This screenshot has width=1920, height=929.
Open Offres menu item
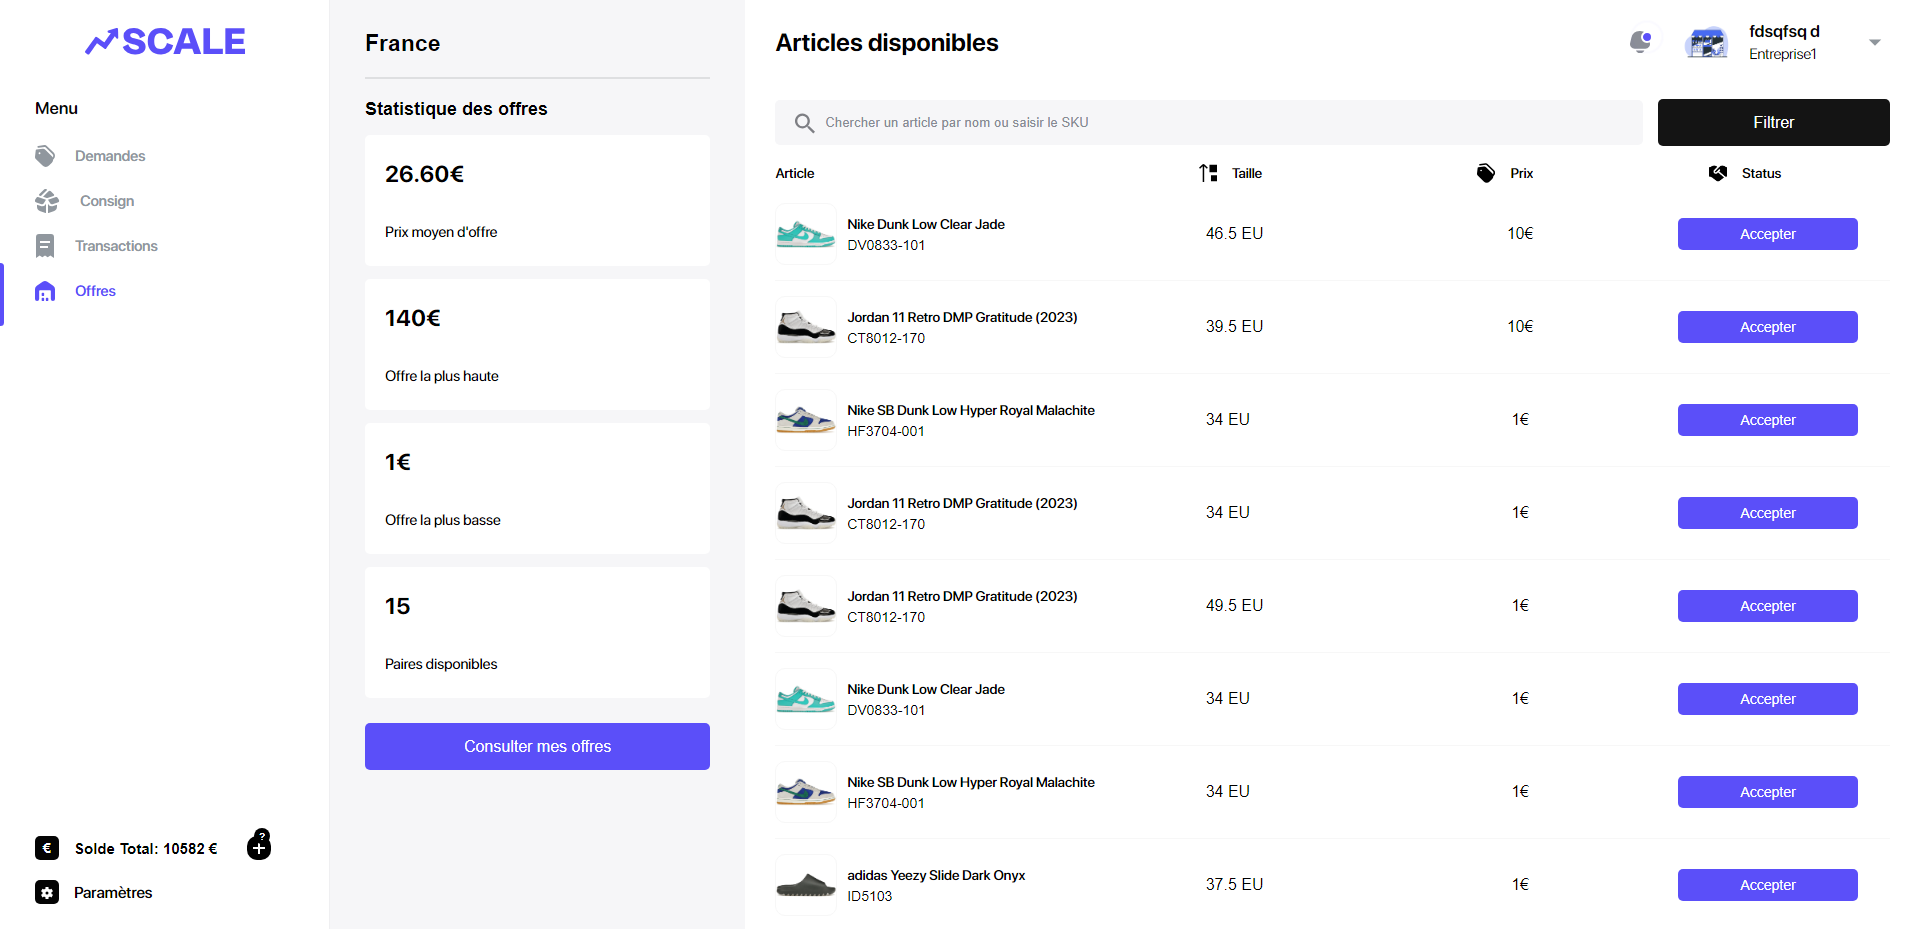(95, 291)
